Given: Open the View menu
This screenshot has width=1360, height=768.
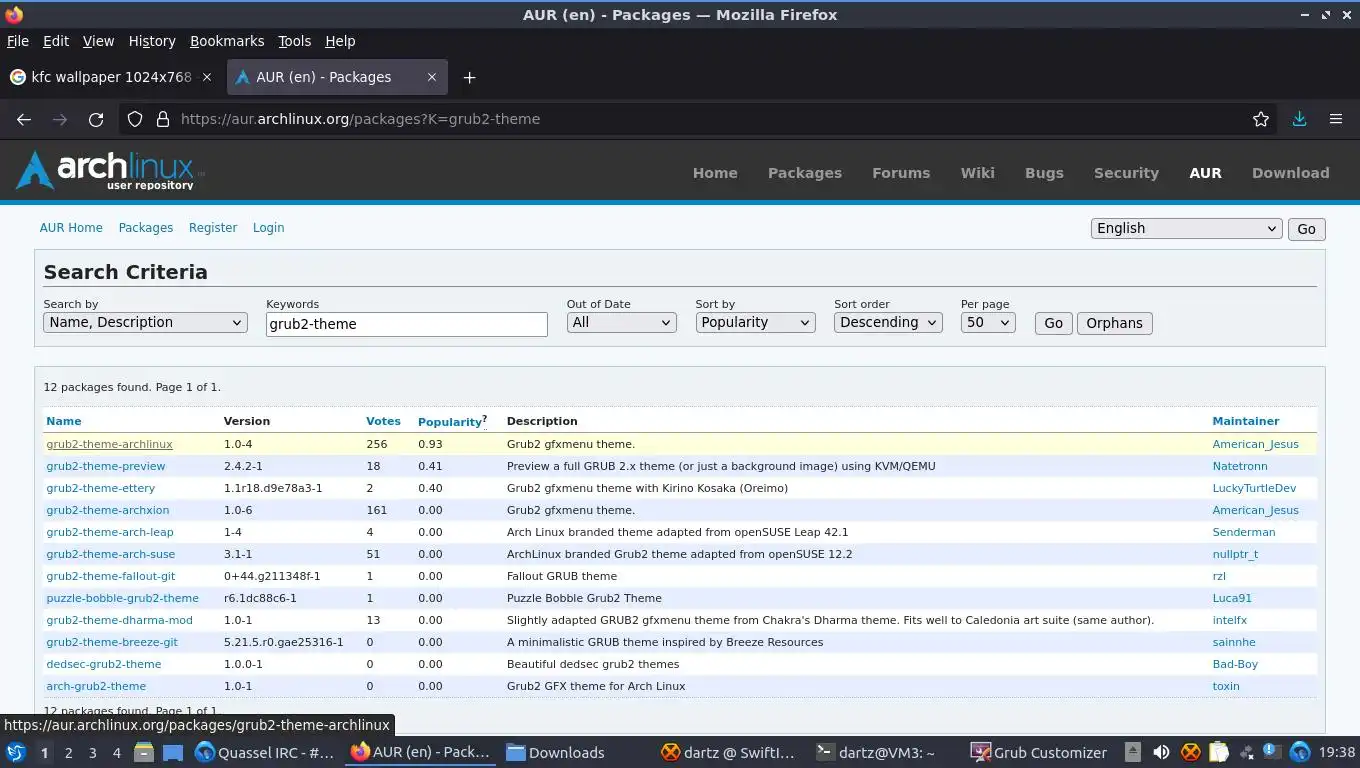Looking at the screenshot, I should point(98,41).
